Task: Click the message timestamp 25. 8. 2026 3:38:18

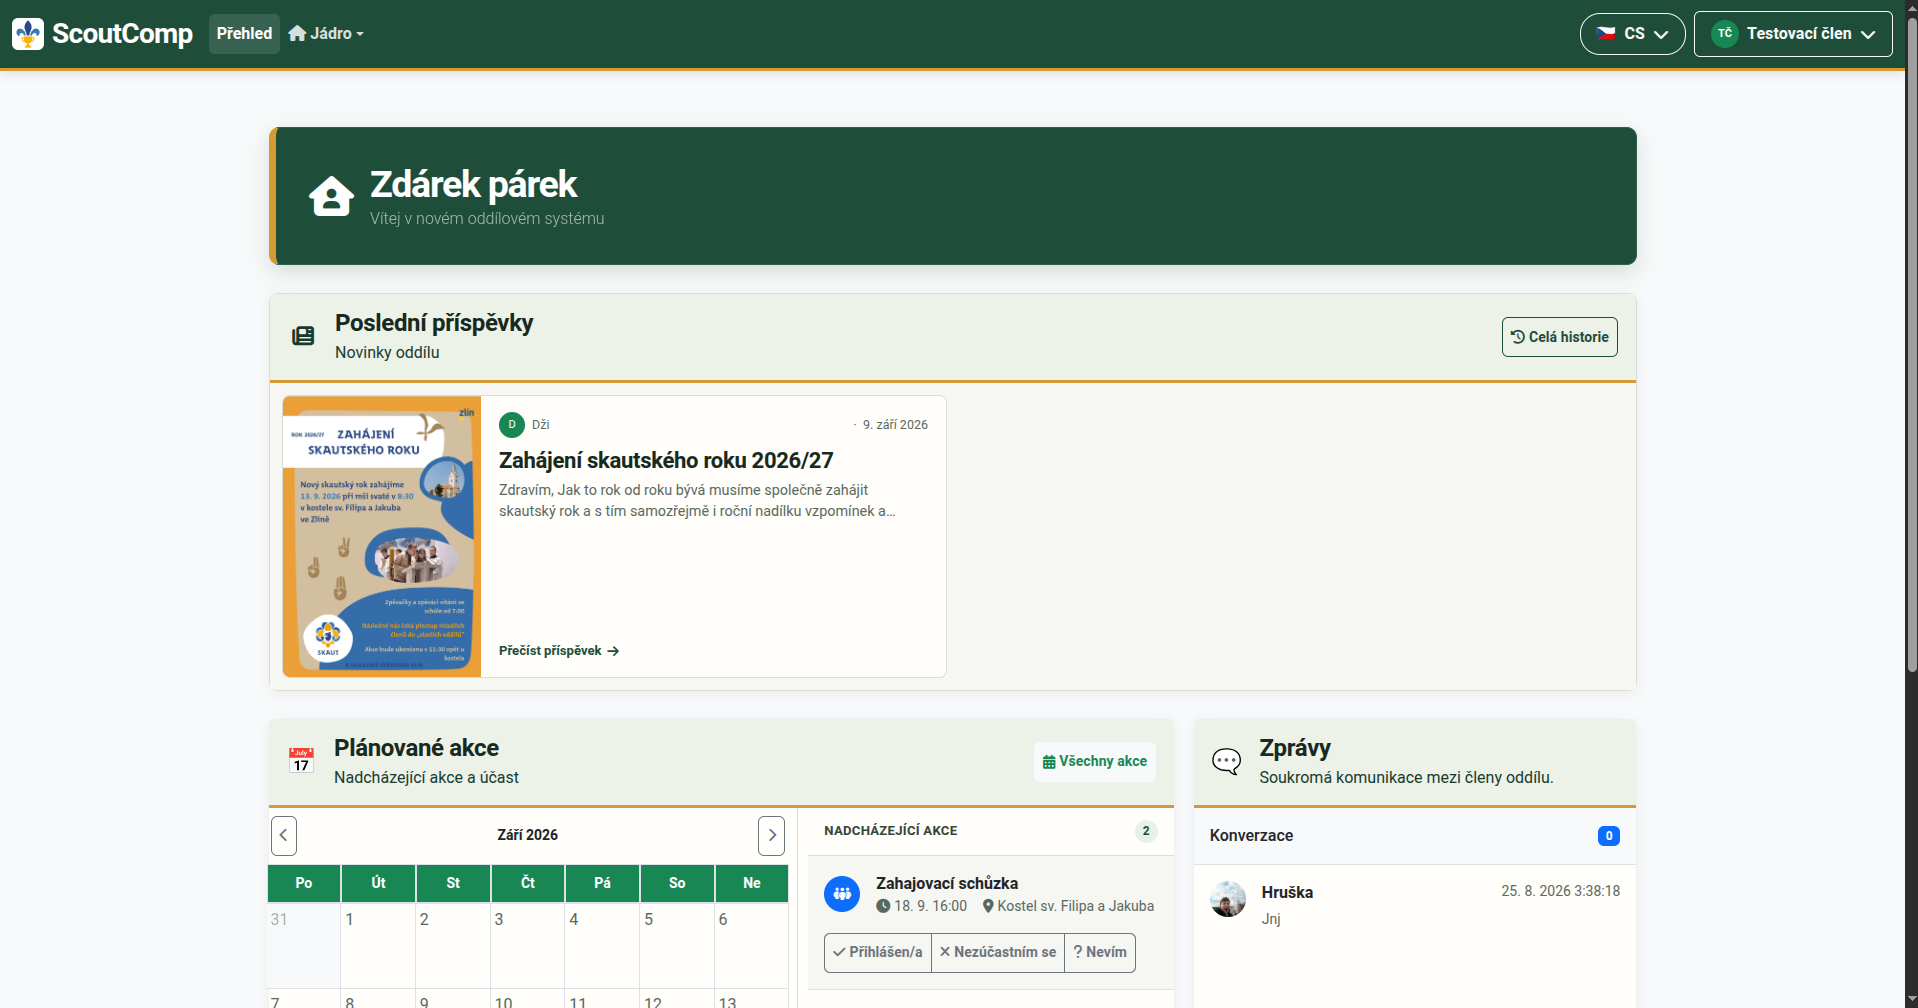Action: click(1560, 891)
